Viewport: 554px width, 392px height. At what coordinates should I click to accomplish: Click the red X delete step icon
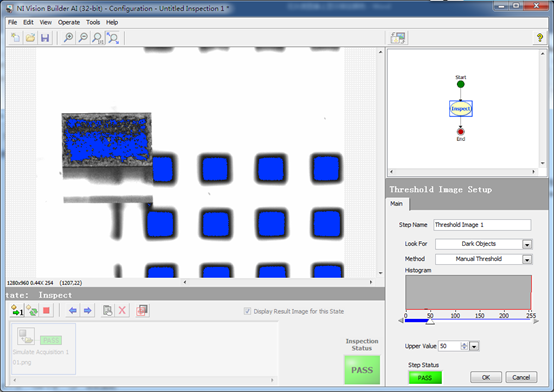(122, 311)
